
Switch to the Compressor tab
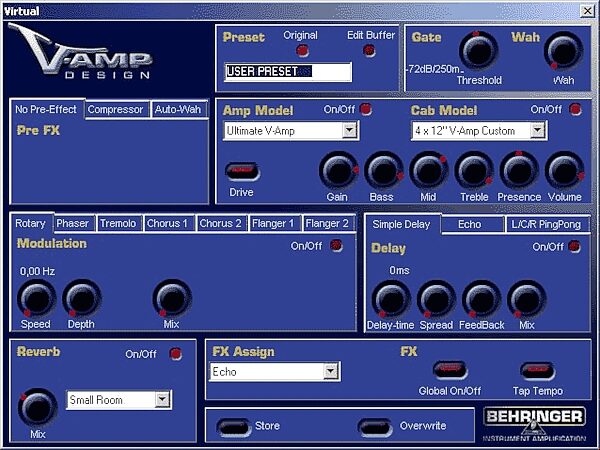click(x=116, y=109)
